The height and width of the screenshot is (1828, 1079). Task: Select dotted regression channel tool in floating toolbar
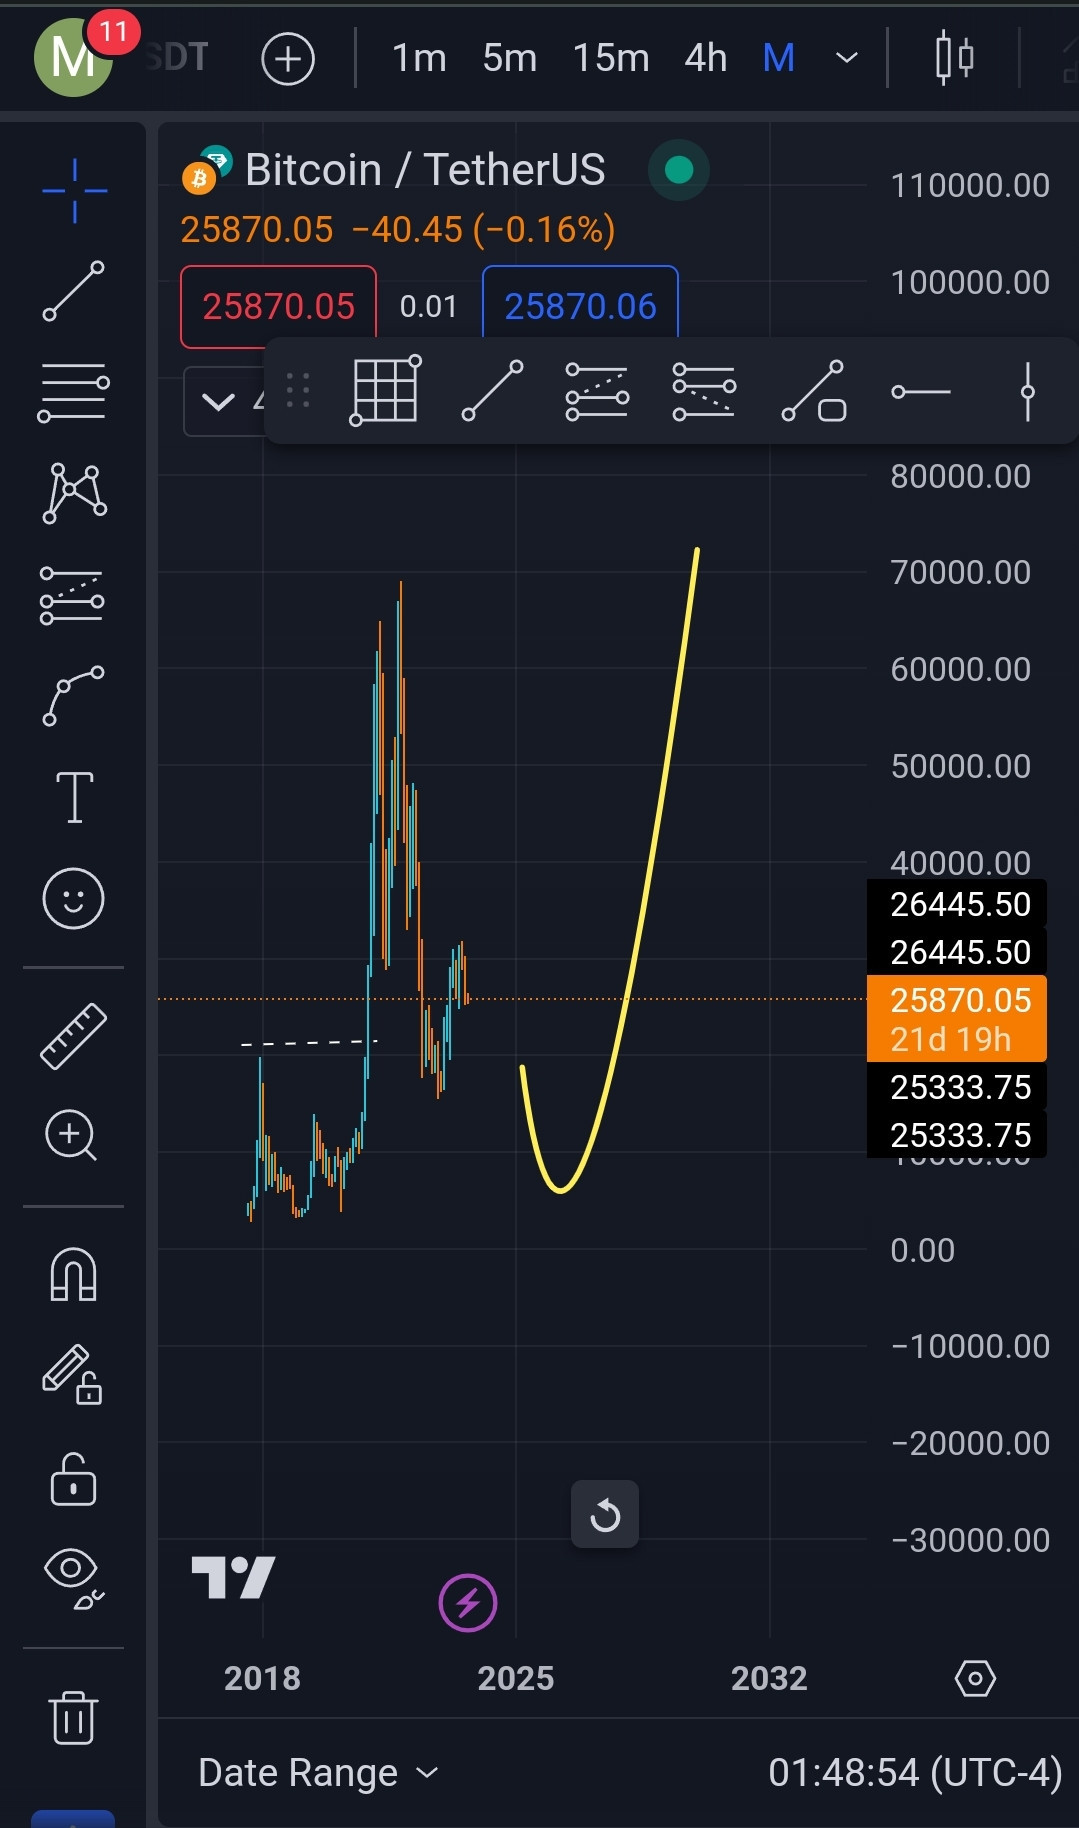click(x=704, y=390)
